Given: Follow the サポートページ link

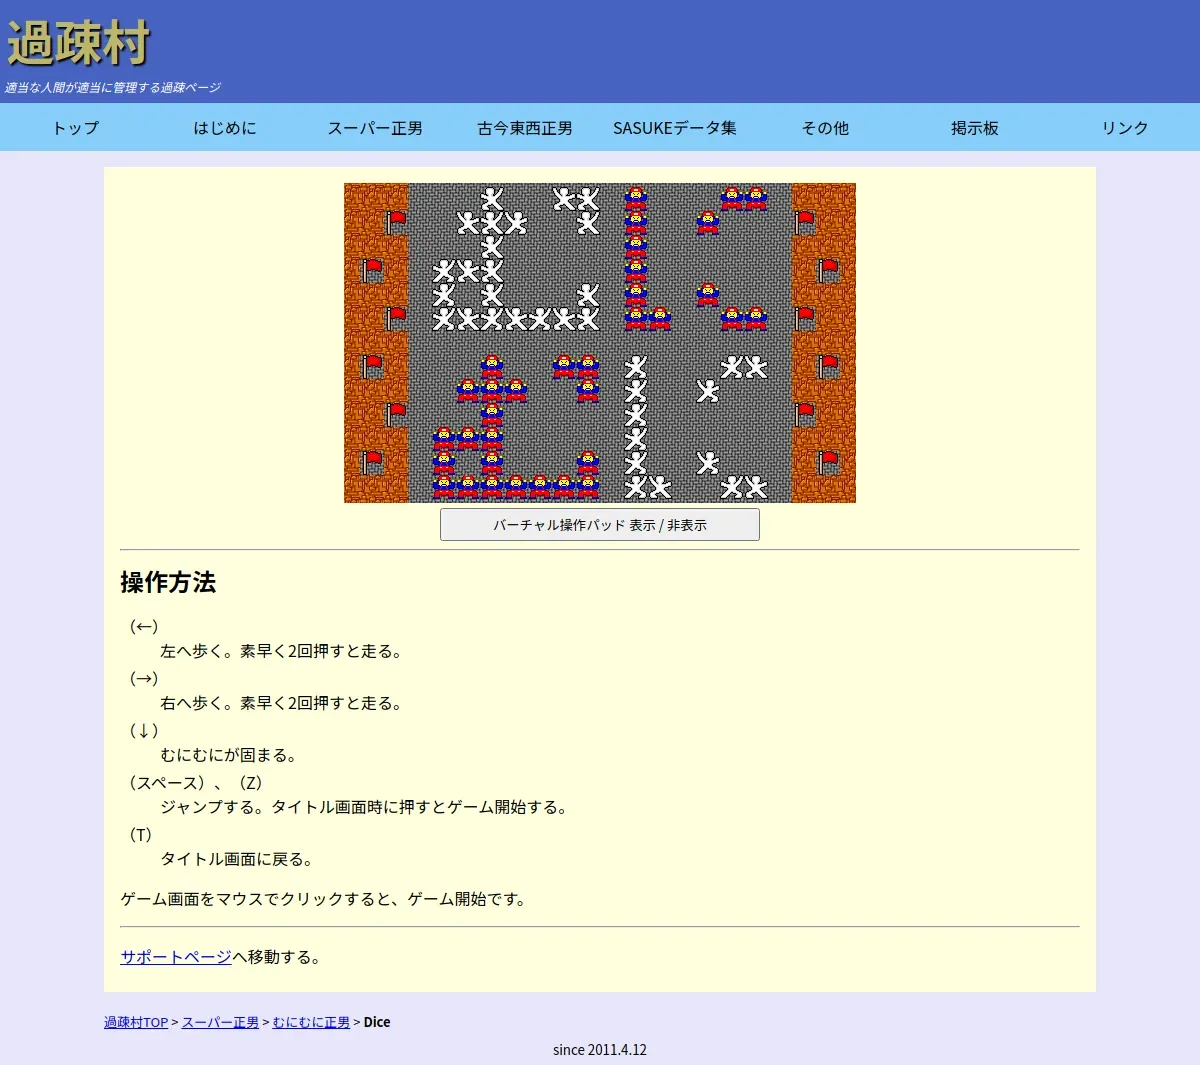Looking at the screenshot, I should [x=176, y=957].
